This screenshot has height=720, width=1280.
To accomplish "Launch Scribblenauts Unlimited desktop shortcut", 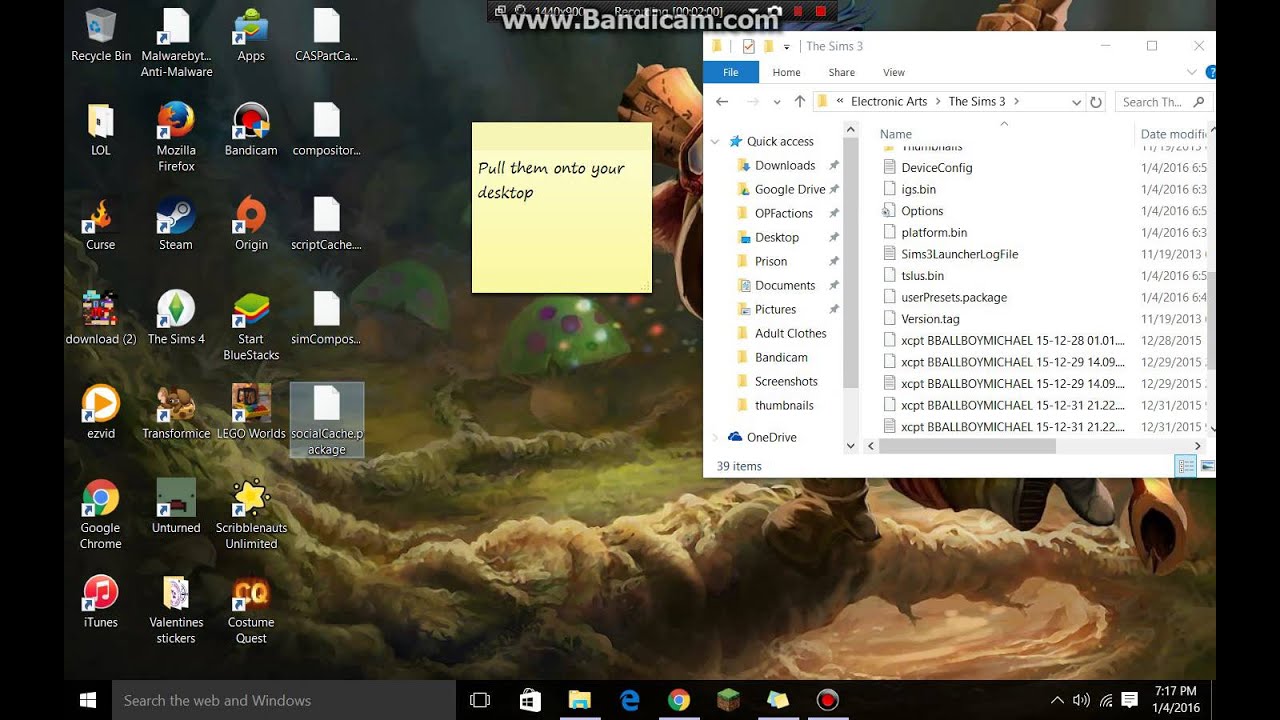I will 251,514.
